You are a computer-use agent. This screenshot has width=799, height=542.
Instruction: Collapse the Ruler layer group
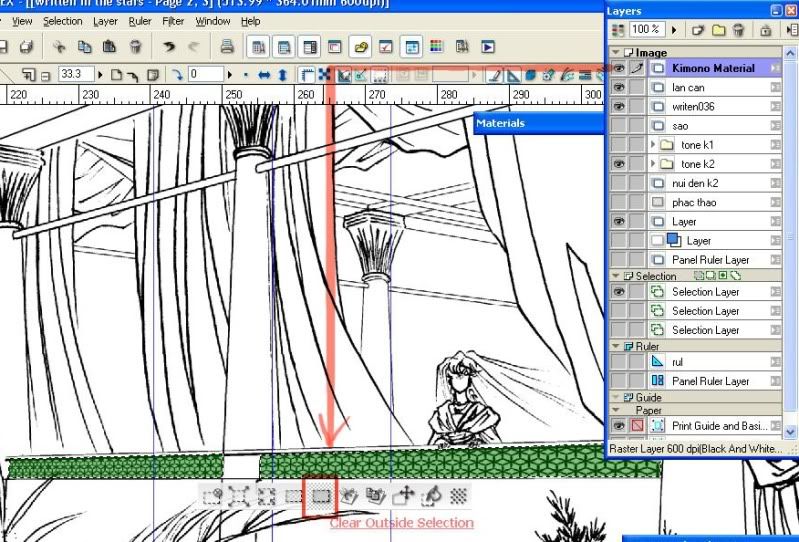pos(615,346)
